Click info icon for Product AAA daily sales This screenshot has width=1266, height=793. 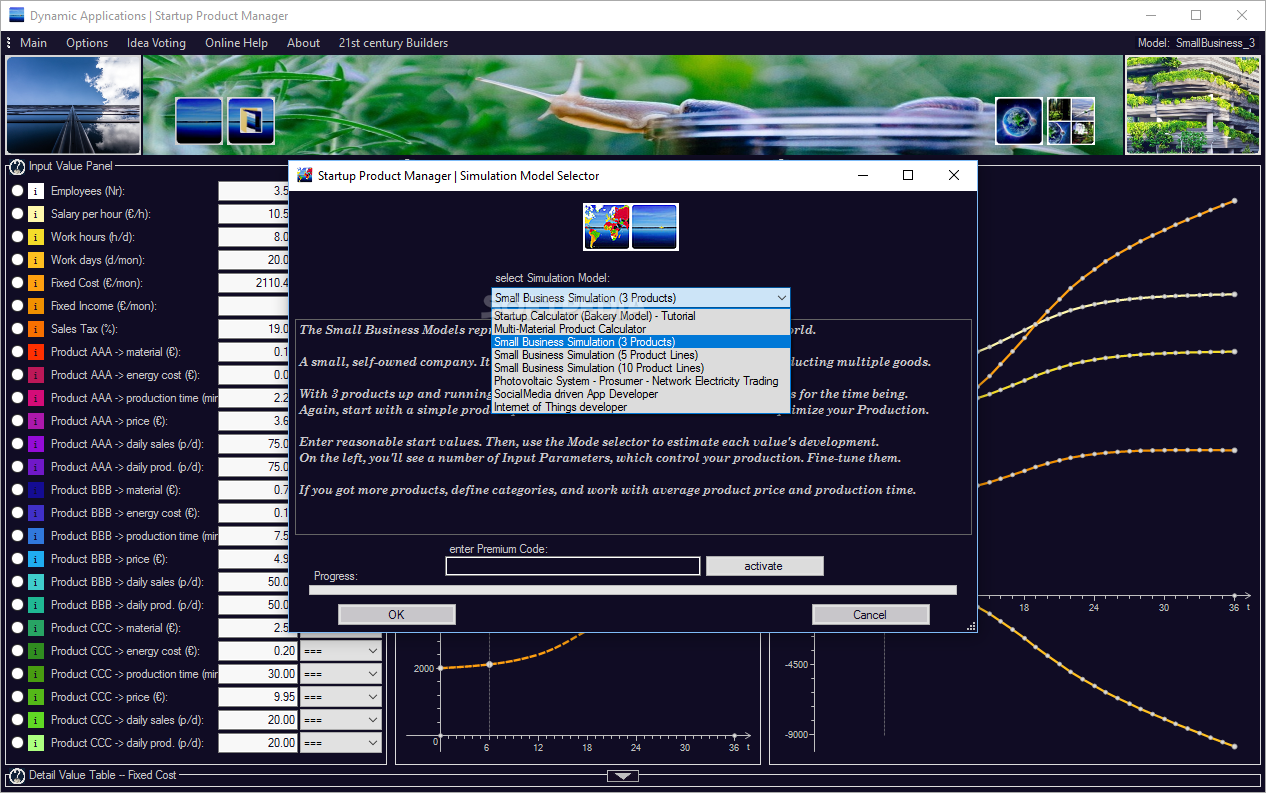(x=36, y=444)
